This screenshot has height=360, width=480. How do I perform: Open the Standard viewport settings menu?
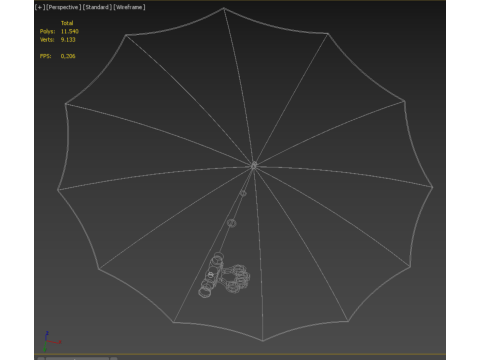97,7
